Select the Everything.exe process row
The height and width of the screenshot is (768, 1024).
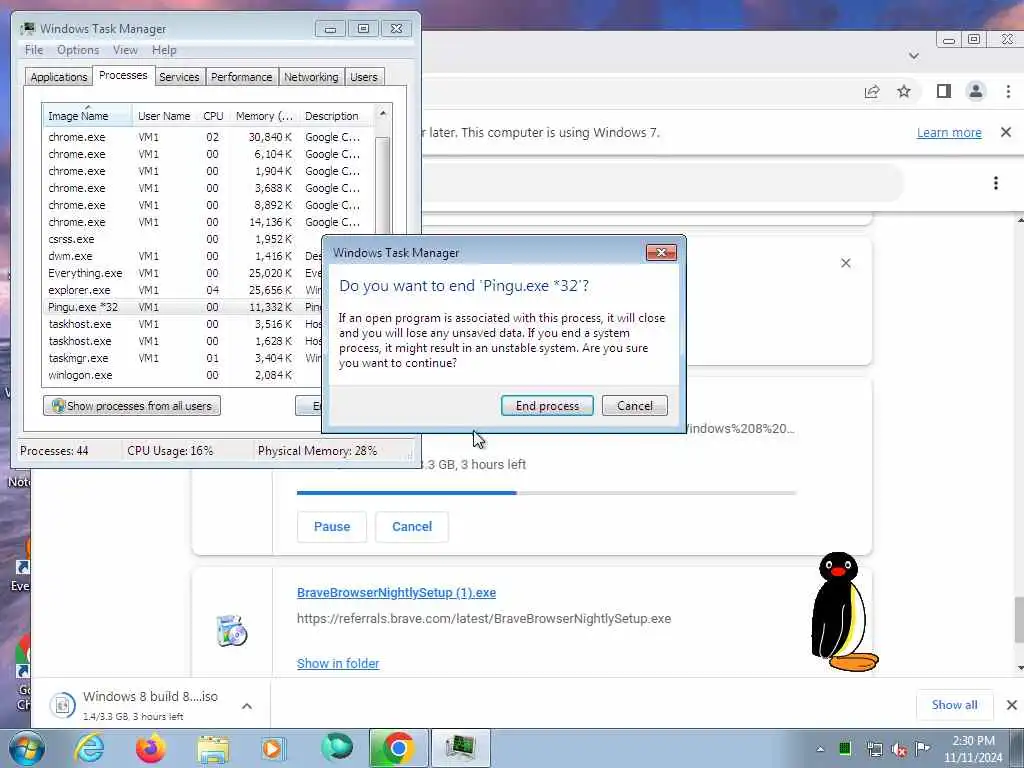[x=184, y=273]
